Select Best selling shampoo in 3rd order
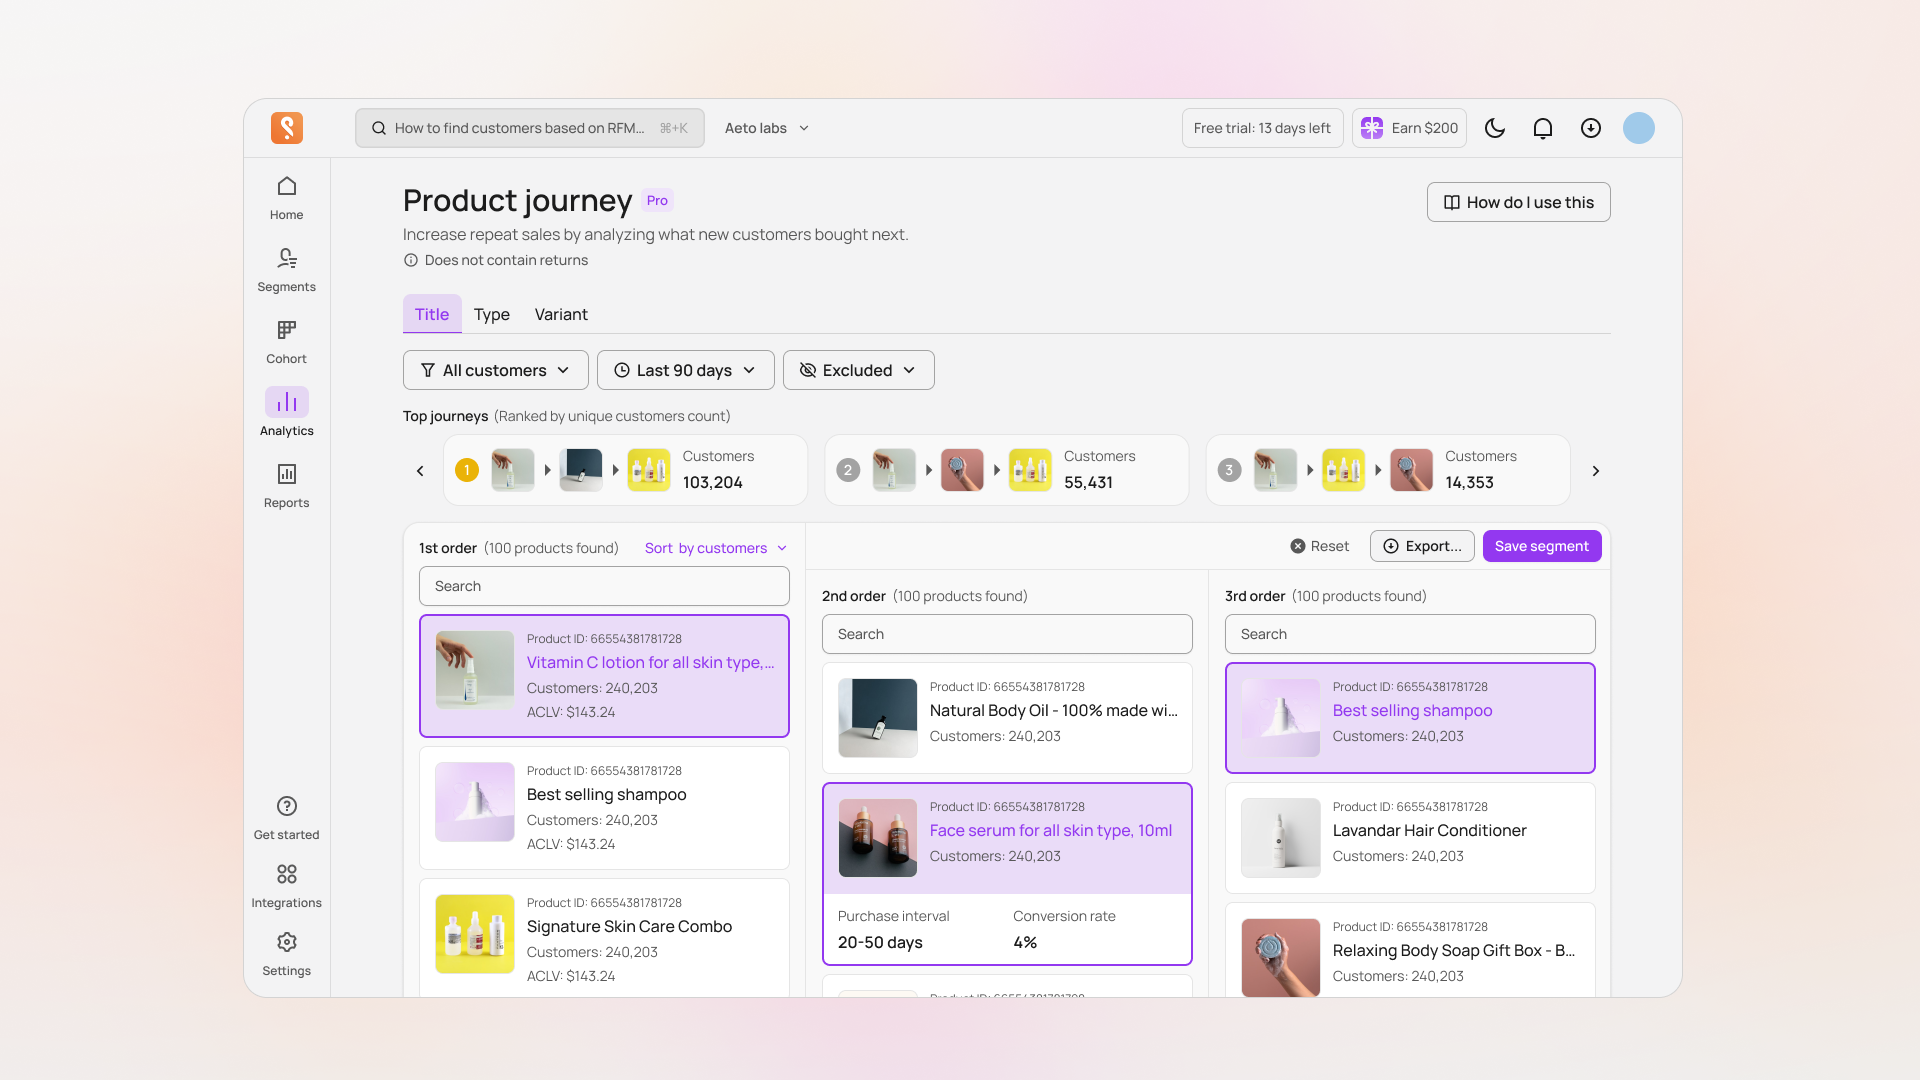 [1410, 718]
